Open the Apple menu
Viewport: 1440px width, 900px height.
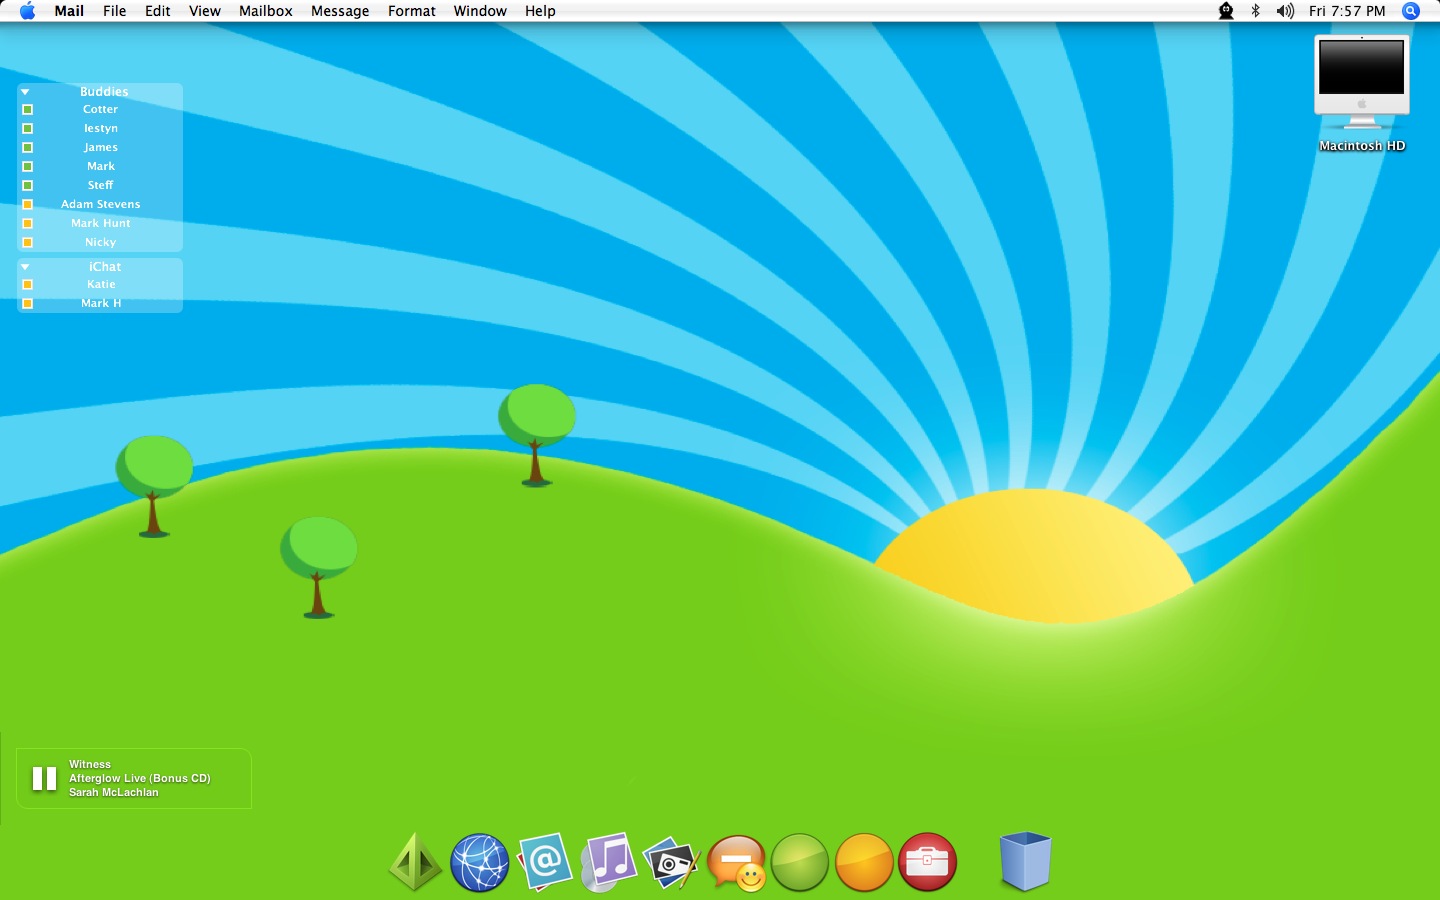(x=27, y=11)
